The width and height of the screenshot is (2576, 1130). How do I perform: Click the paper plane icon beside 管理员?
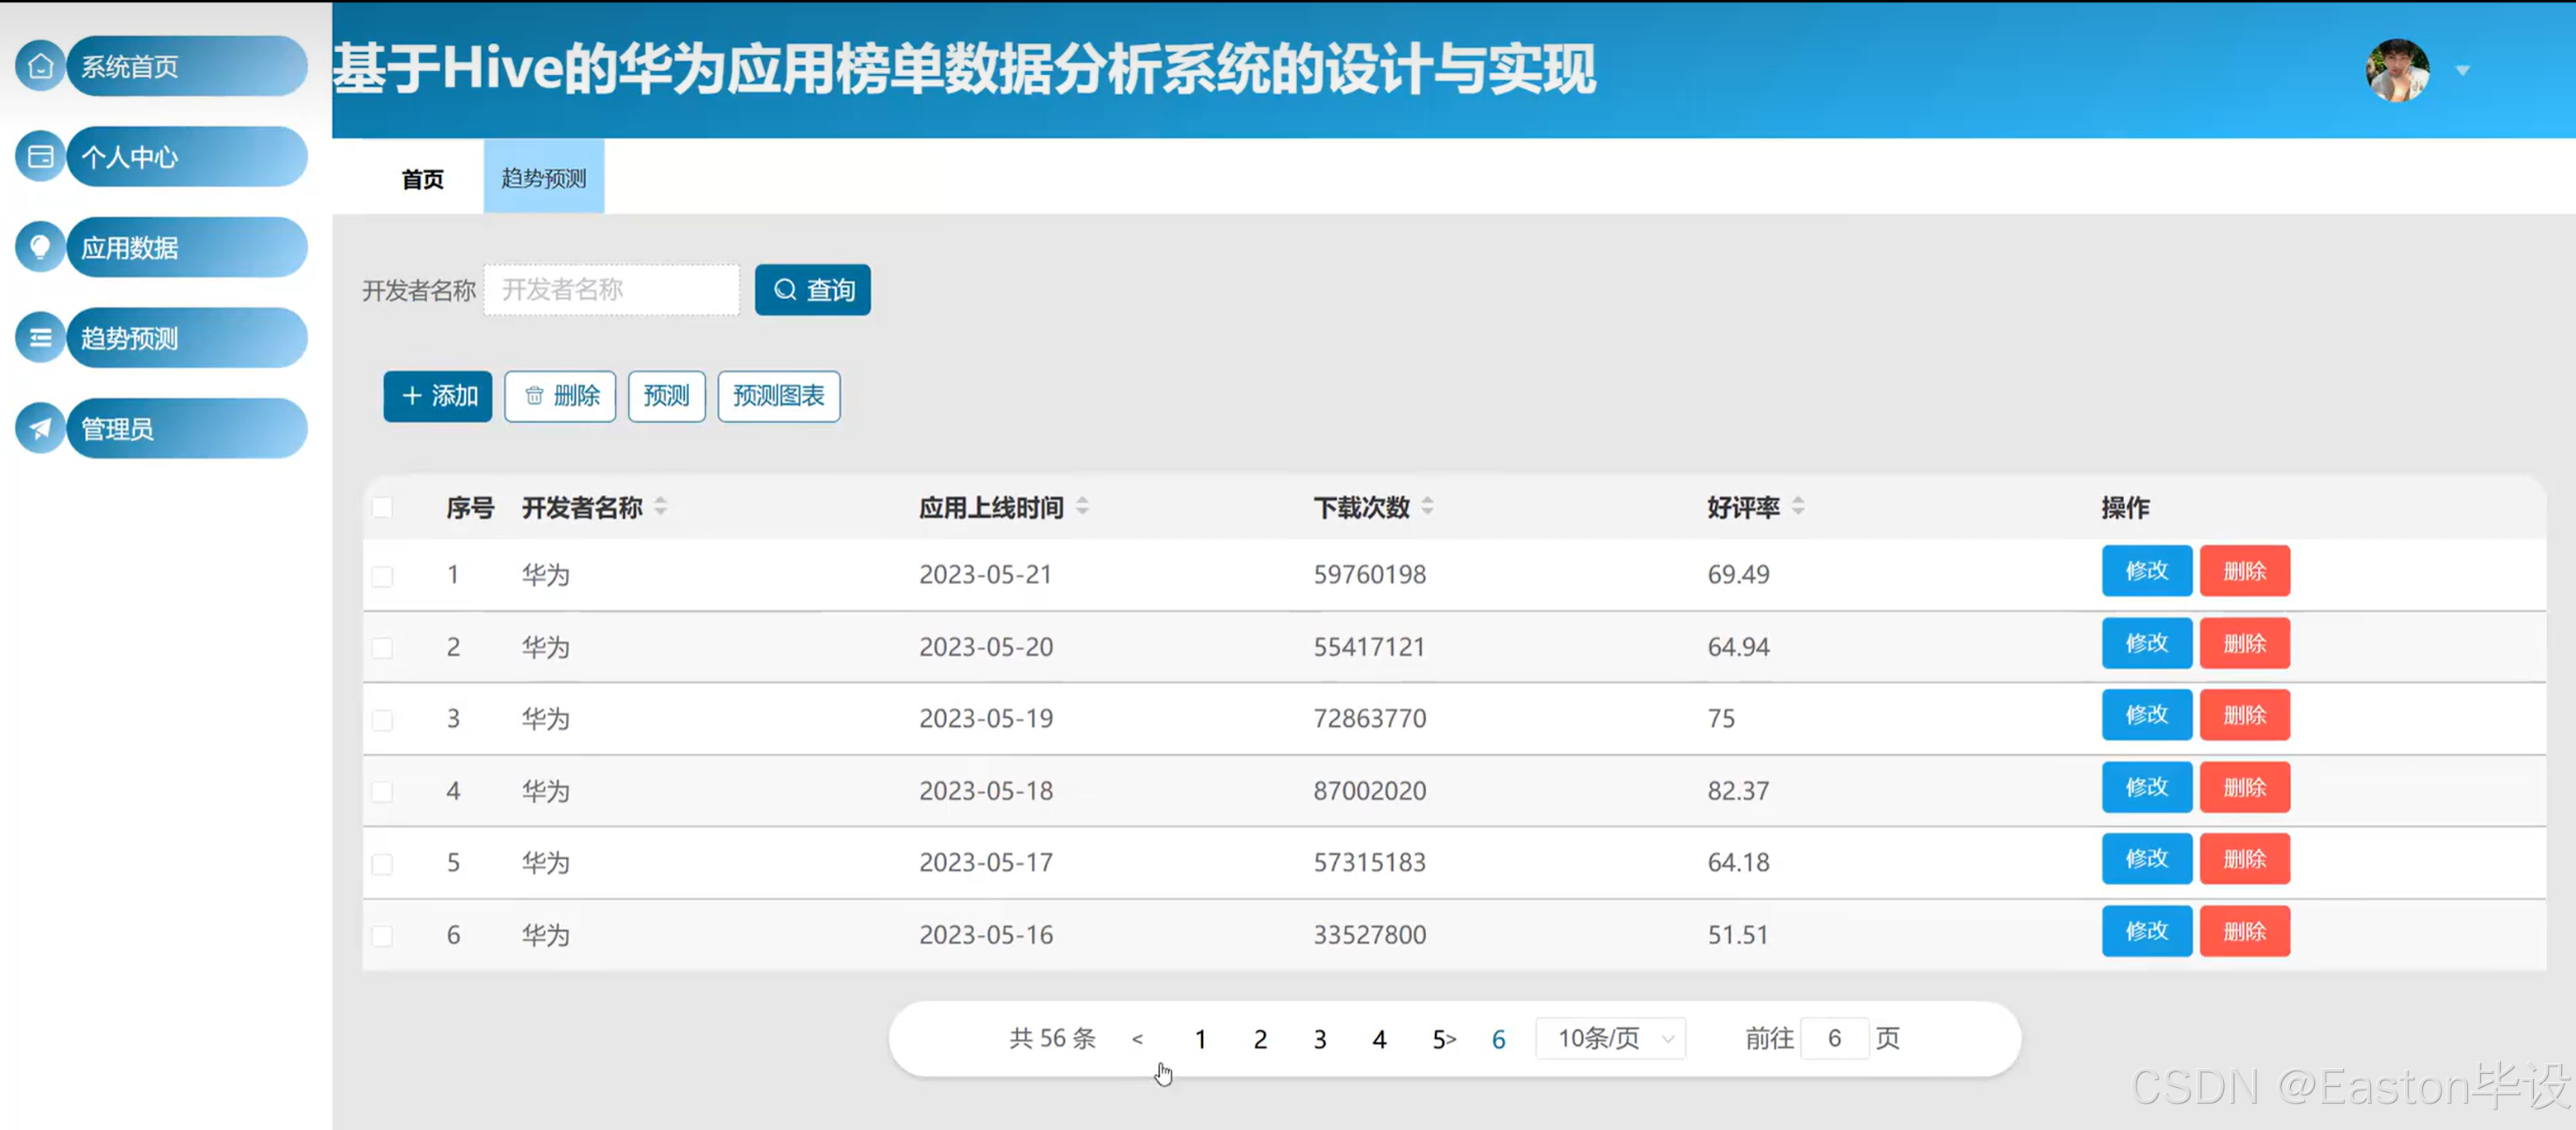[40, 429]
